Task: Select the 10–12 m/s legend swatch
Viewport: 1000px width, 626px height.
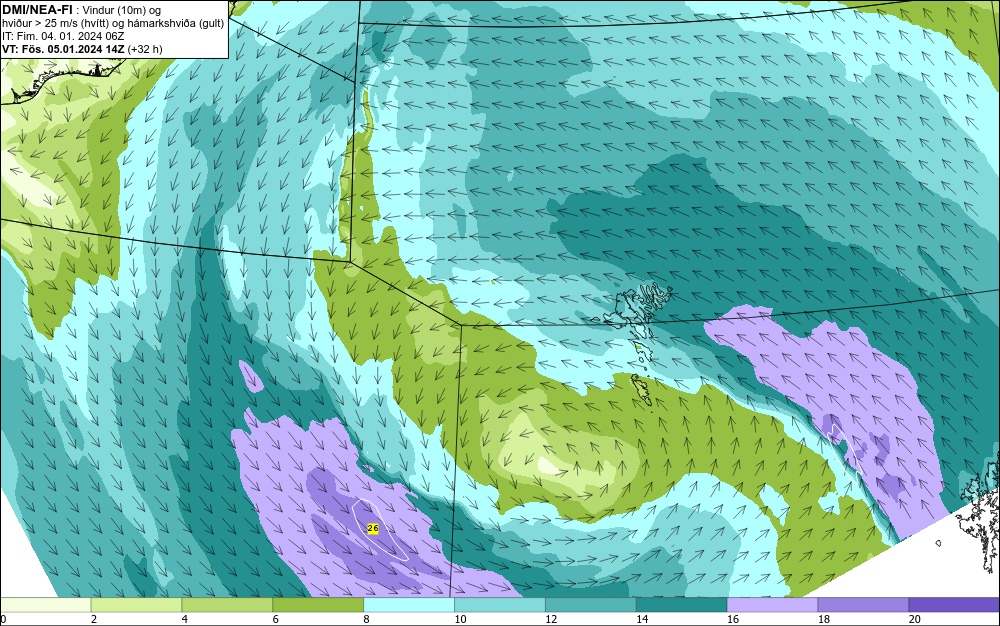Action: tap(500, 605)
